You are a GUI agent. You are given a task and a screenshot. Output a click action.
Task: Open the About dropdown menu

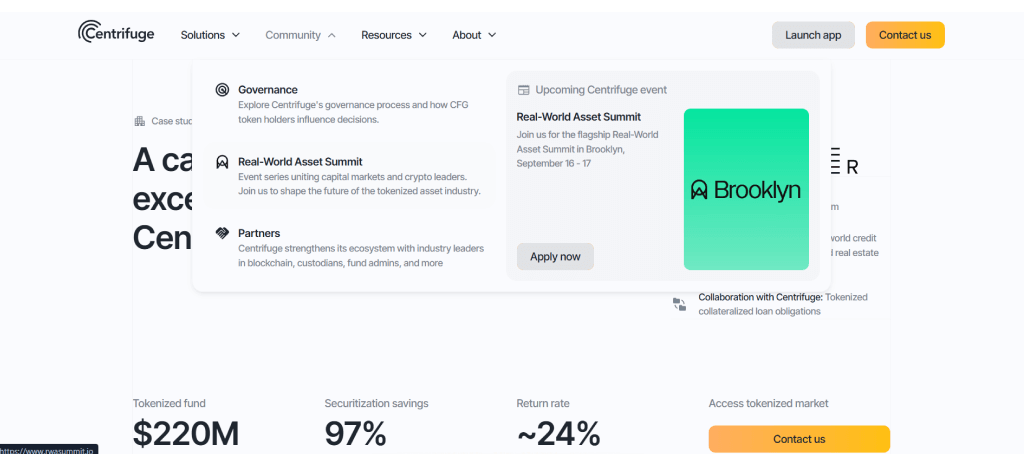tap(474, 35)
